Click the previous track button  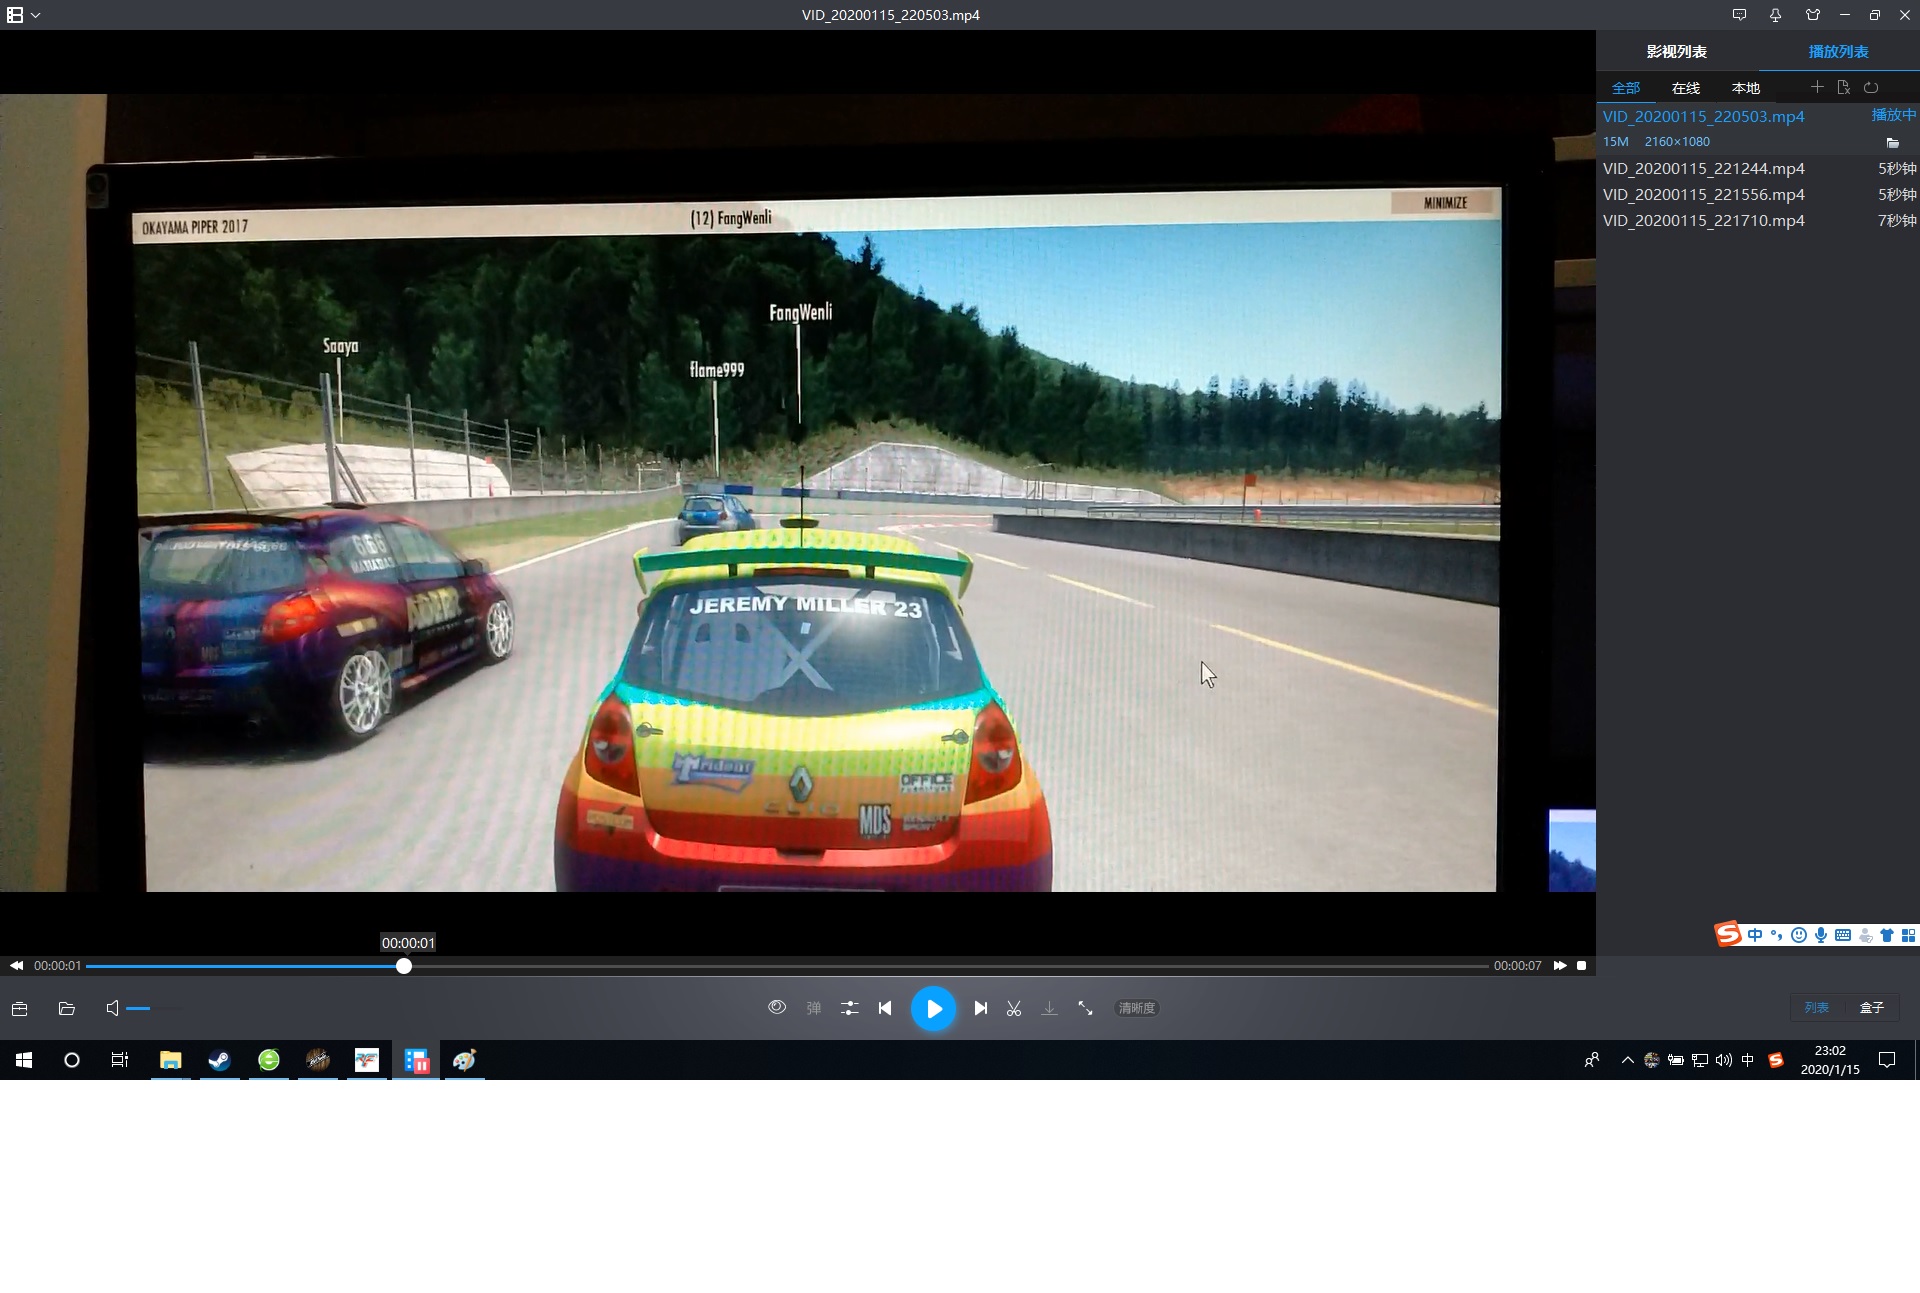click(x=885, y=1008)
